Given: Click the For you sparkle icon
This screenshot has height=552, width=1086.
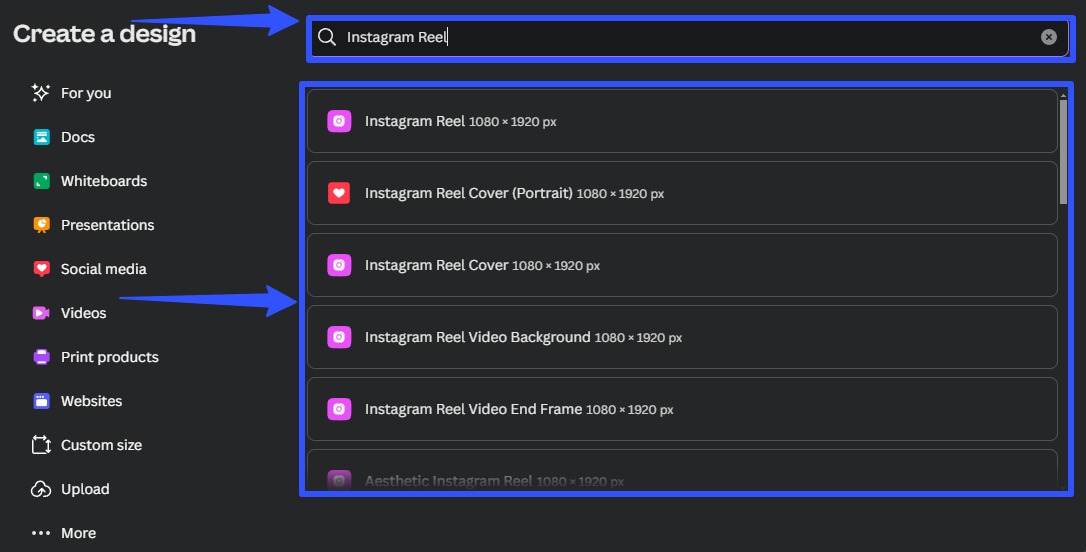Looking at the screenshot, I should pyautogui.click(x=41, y=93).
